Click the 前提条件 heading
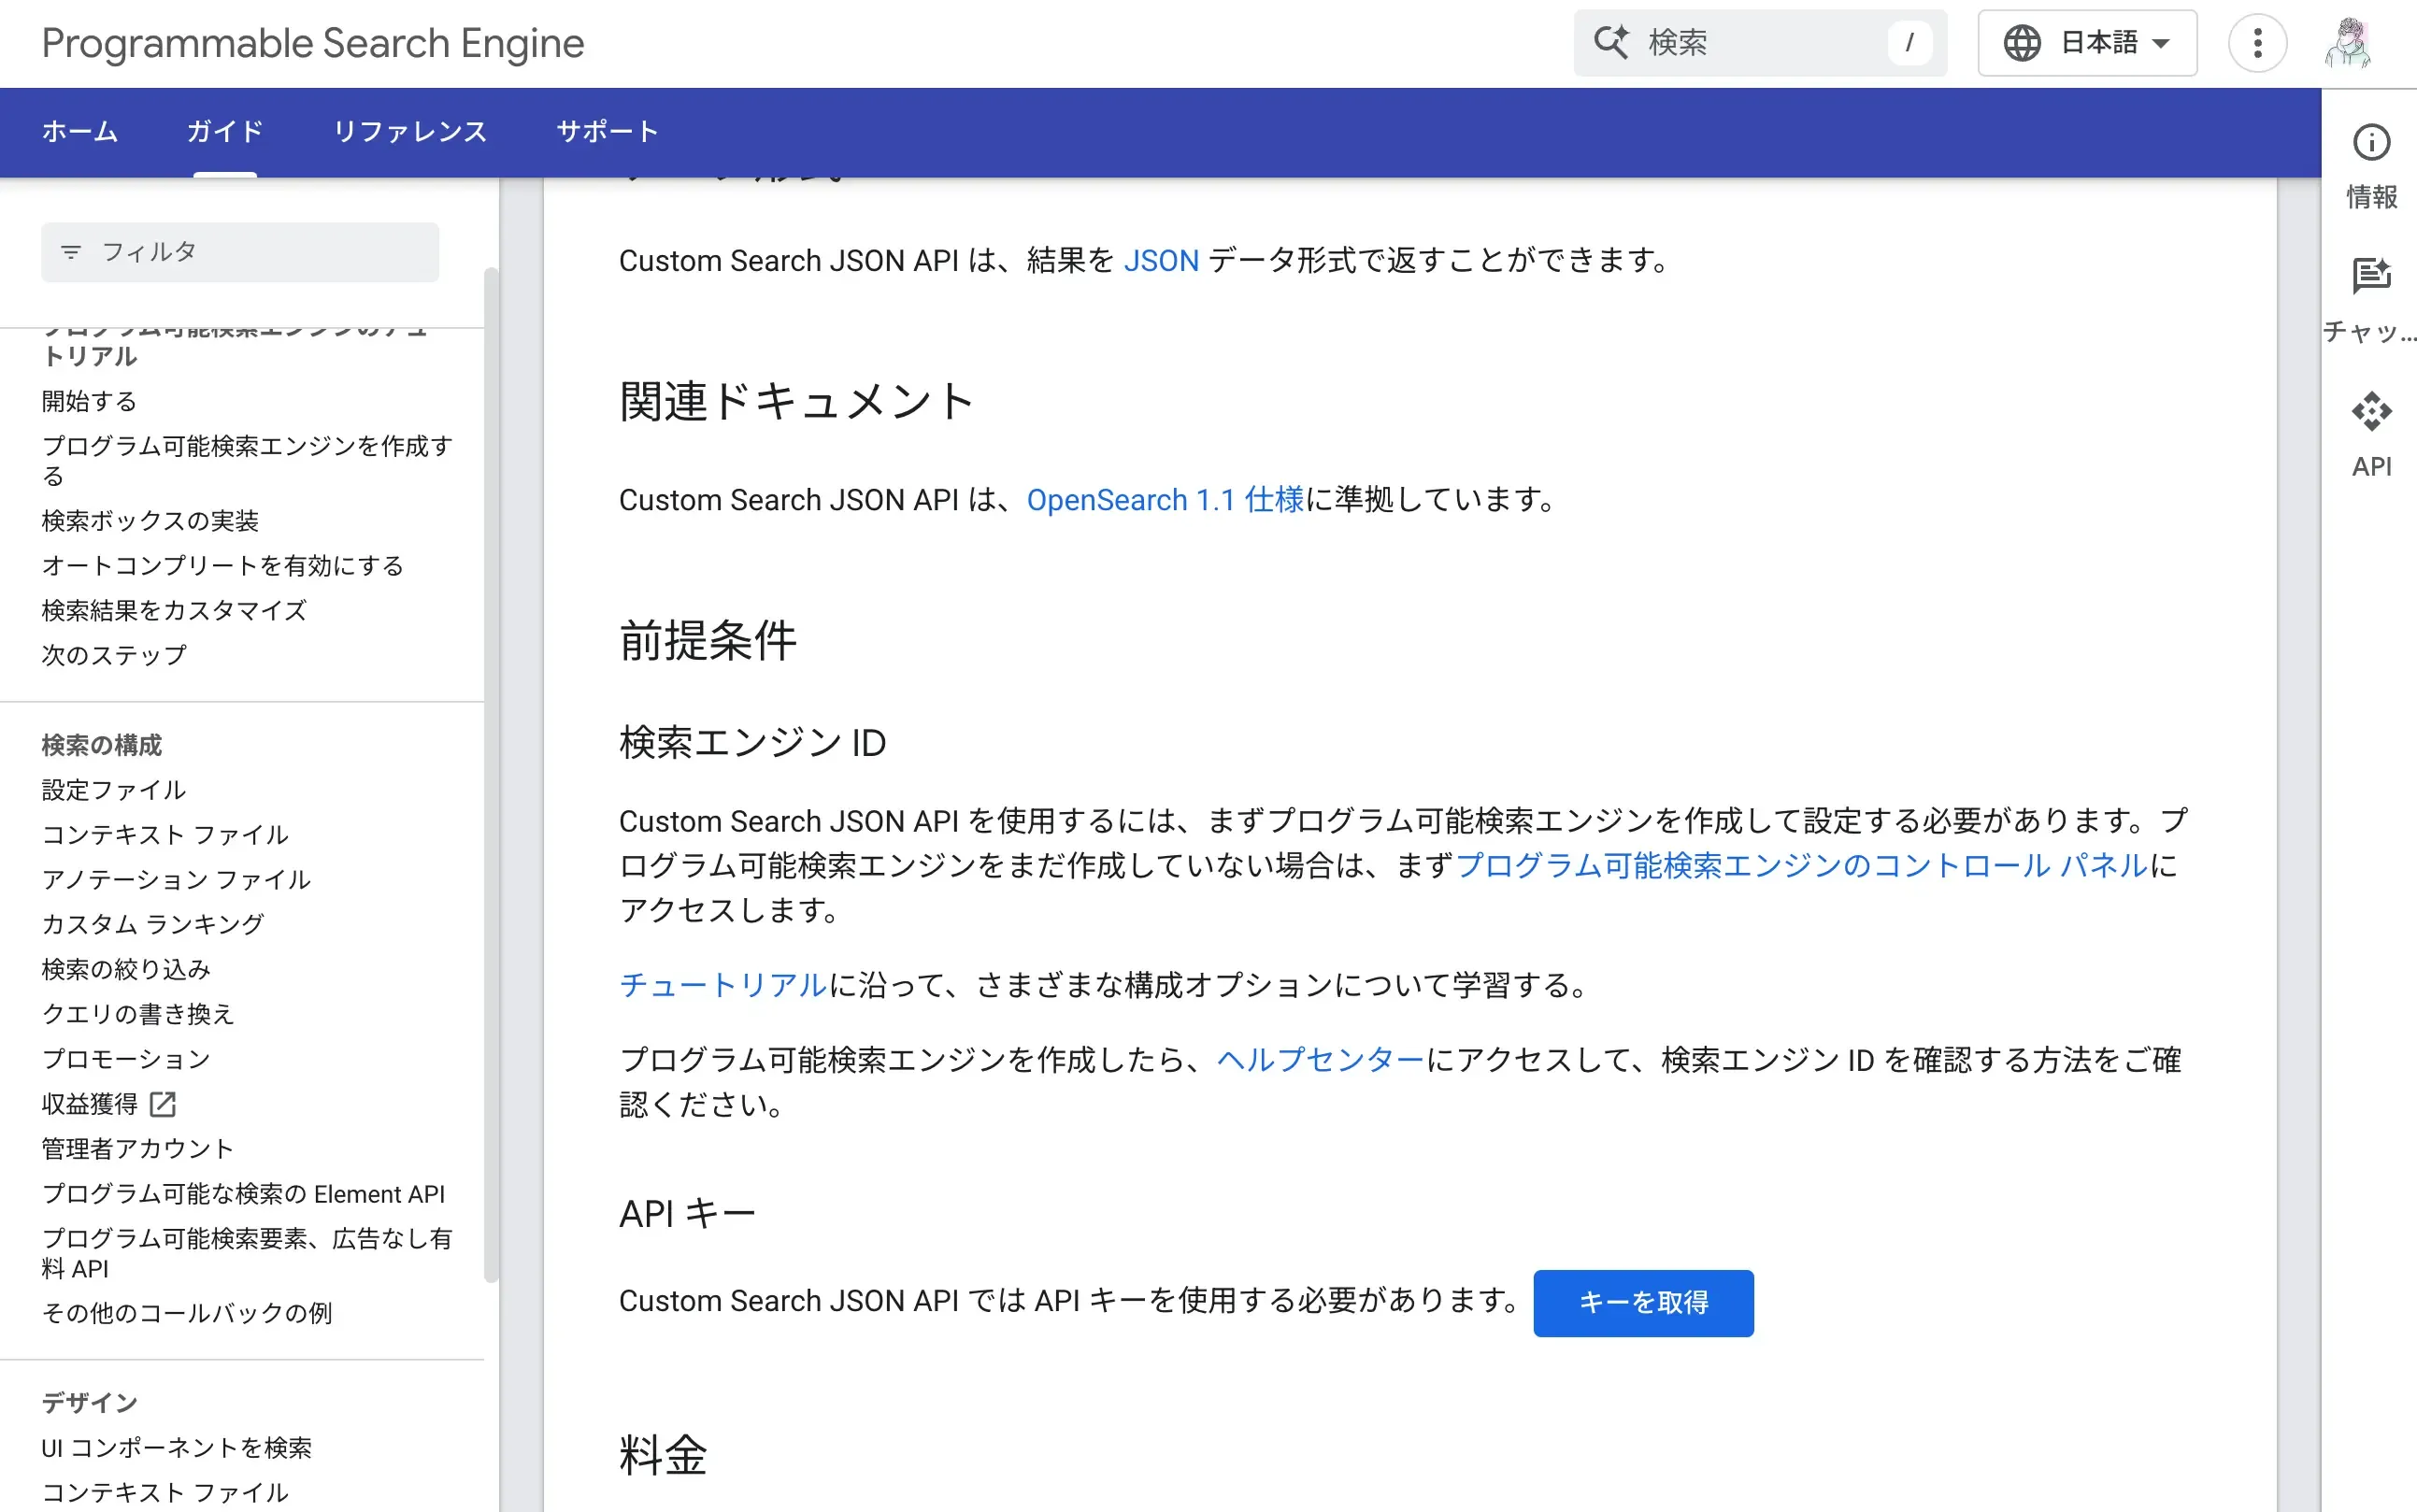 (x=708, y=641)
